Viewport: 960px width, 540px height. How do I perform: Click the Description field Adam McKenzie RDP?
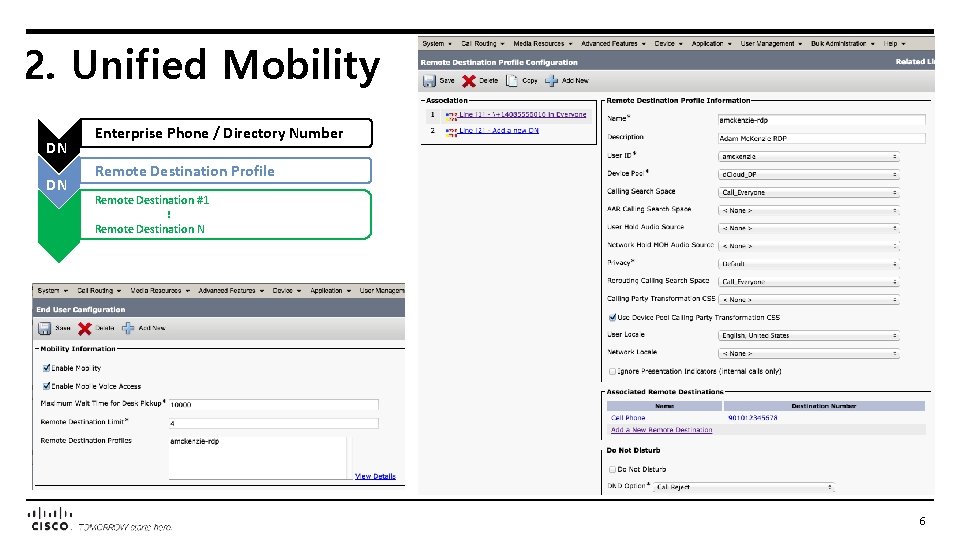coord(821,138)
